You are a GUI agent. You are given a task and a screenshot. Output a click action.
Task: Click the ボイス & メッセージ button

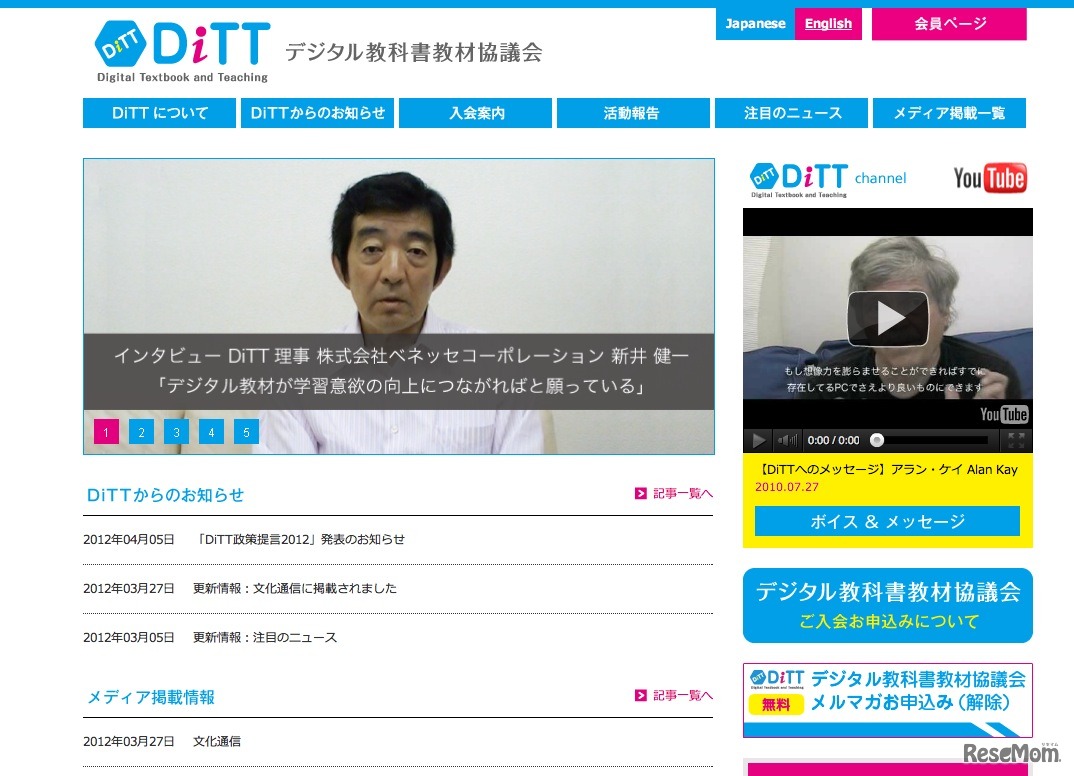[x=886, y=521]
